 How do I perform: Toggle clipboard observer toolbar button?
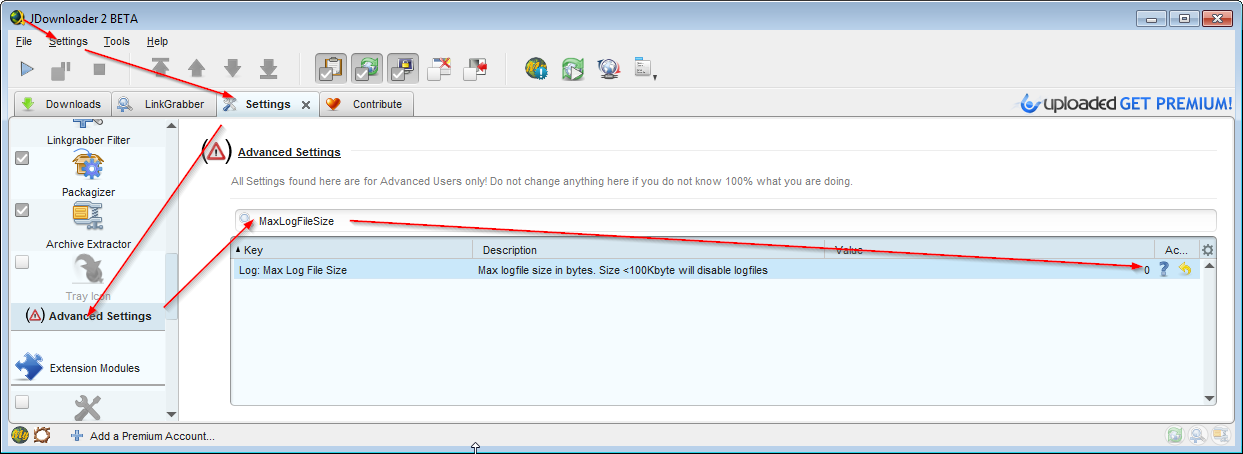point(332,68)
